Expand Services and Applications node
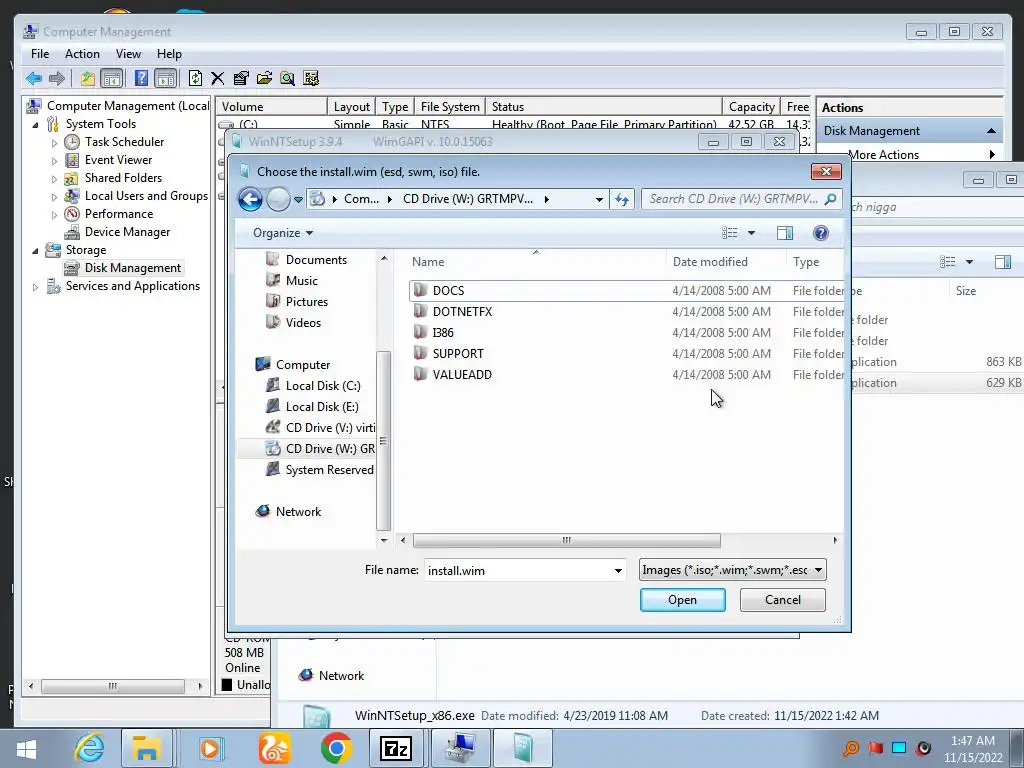Screen dimensions: 1024x768 [x=35, y=287]
